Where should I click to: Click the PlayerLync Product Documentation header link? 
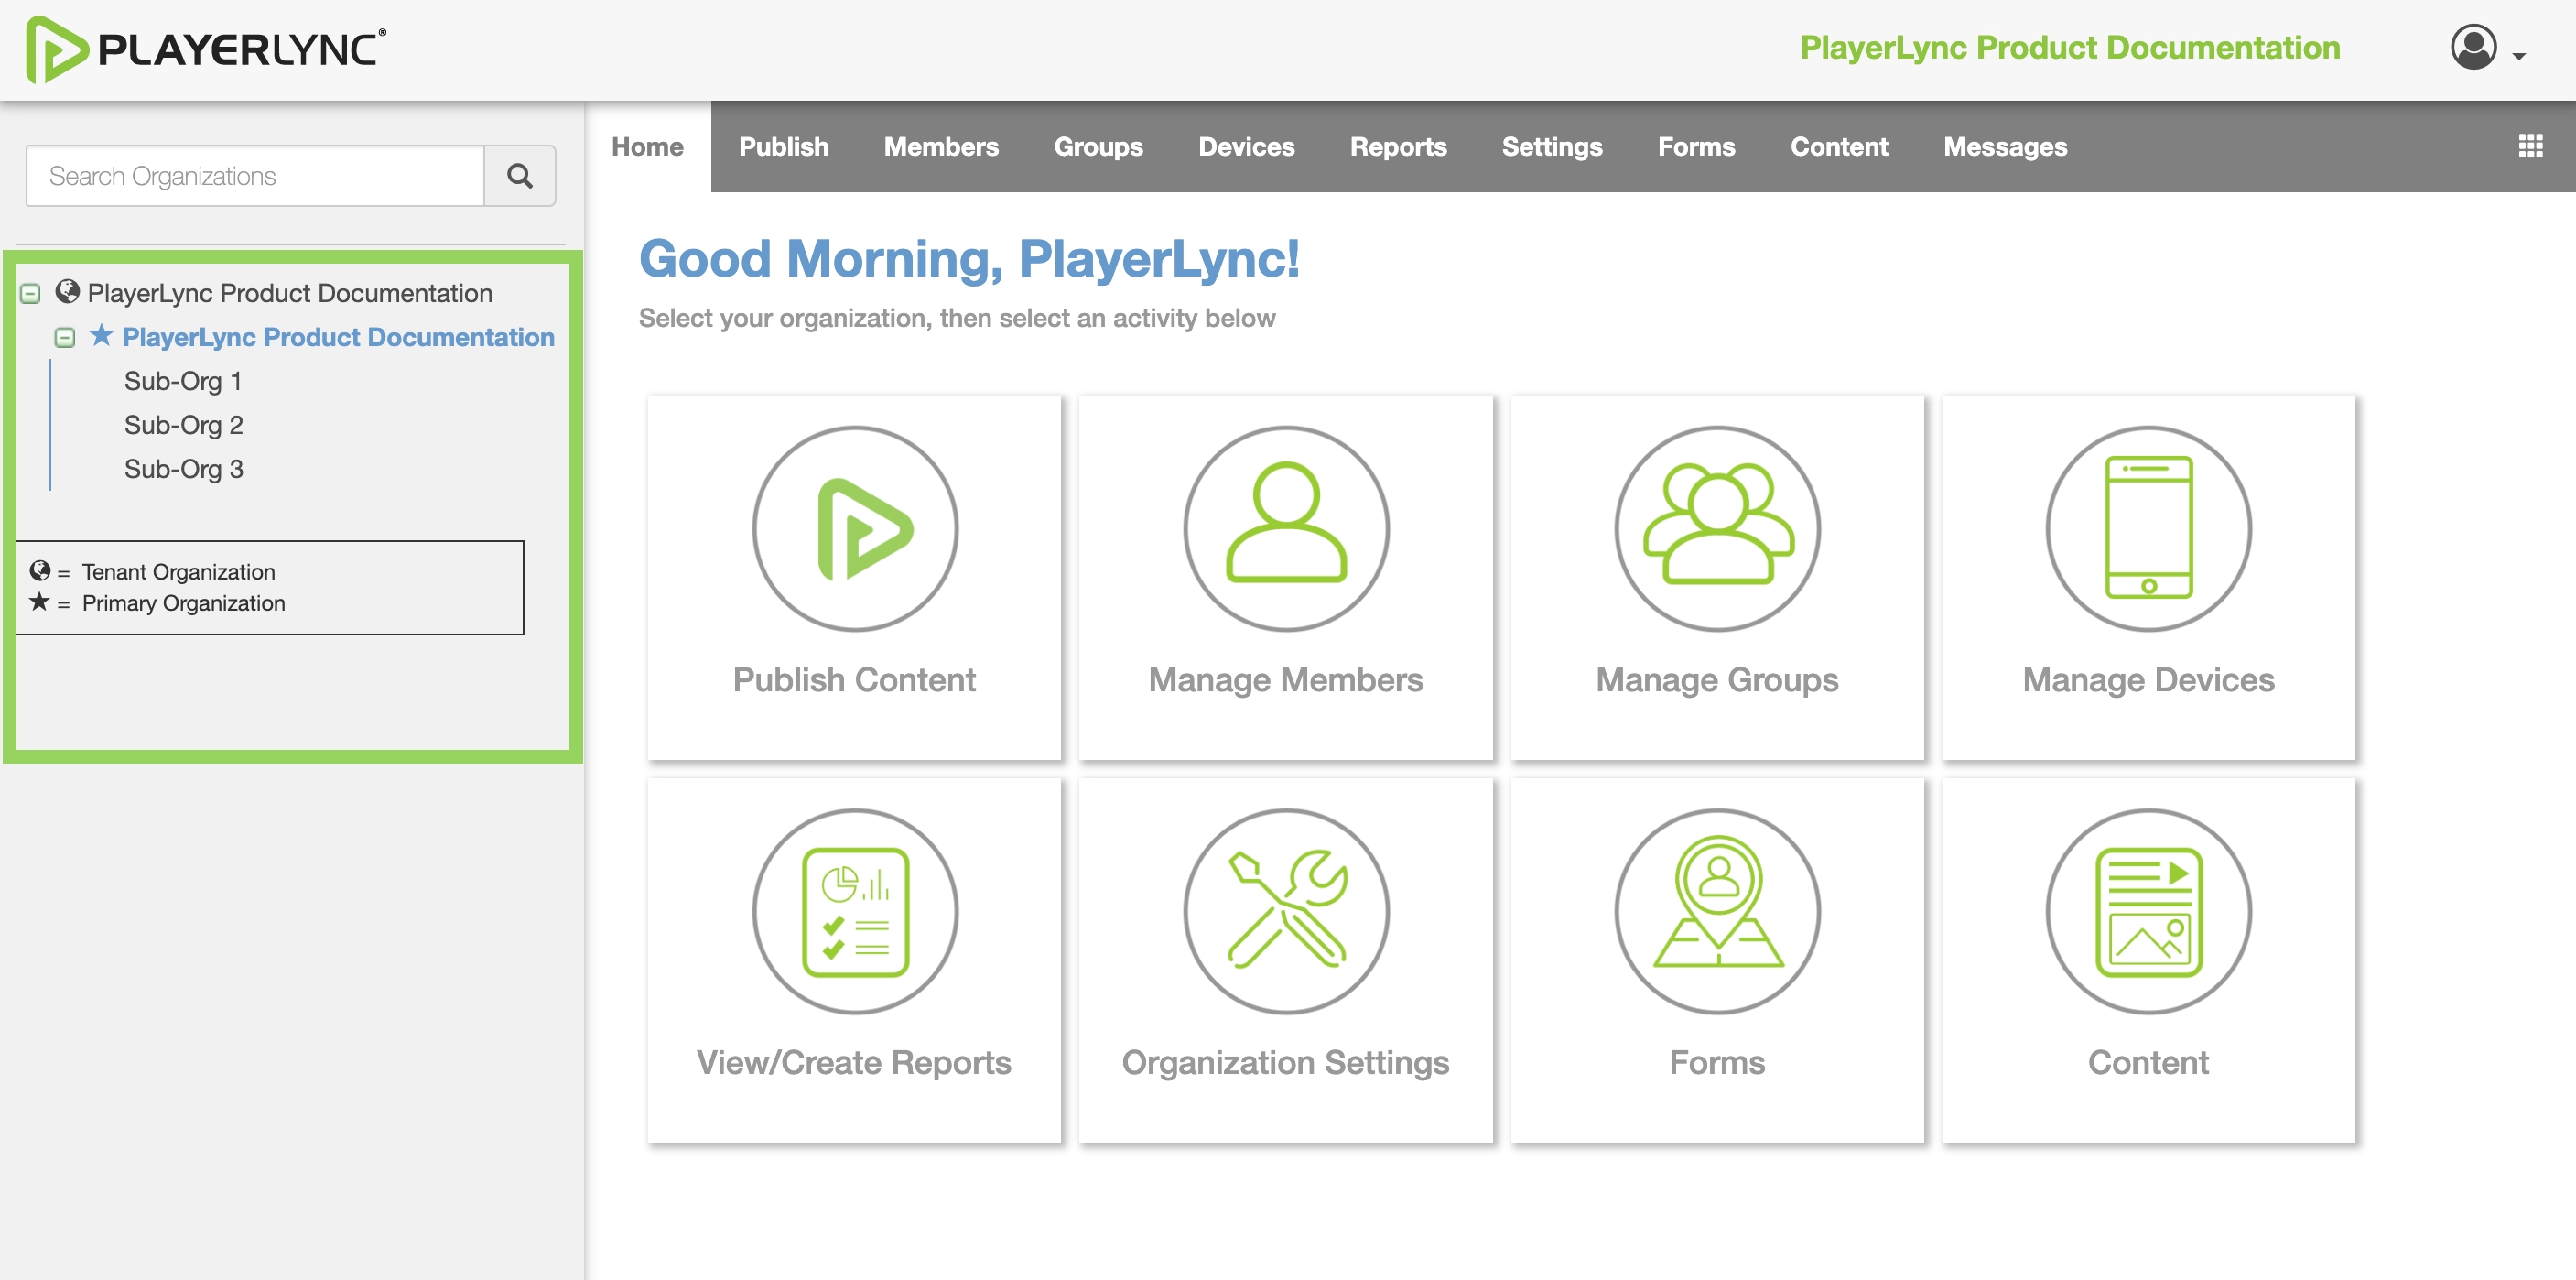click(x=2069, y=48)
